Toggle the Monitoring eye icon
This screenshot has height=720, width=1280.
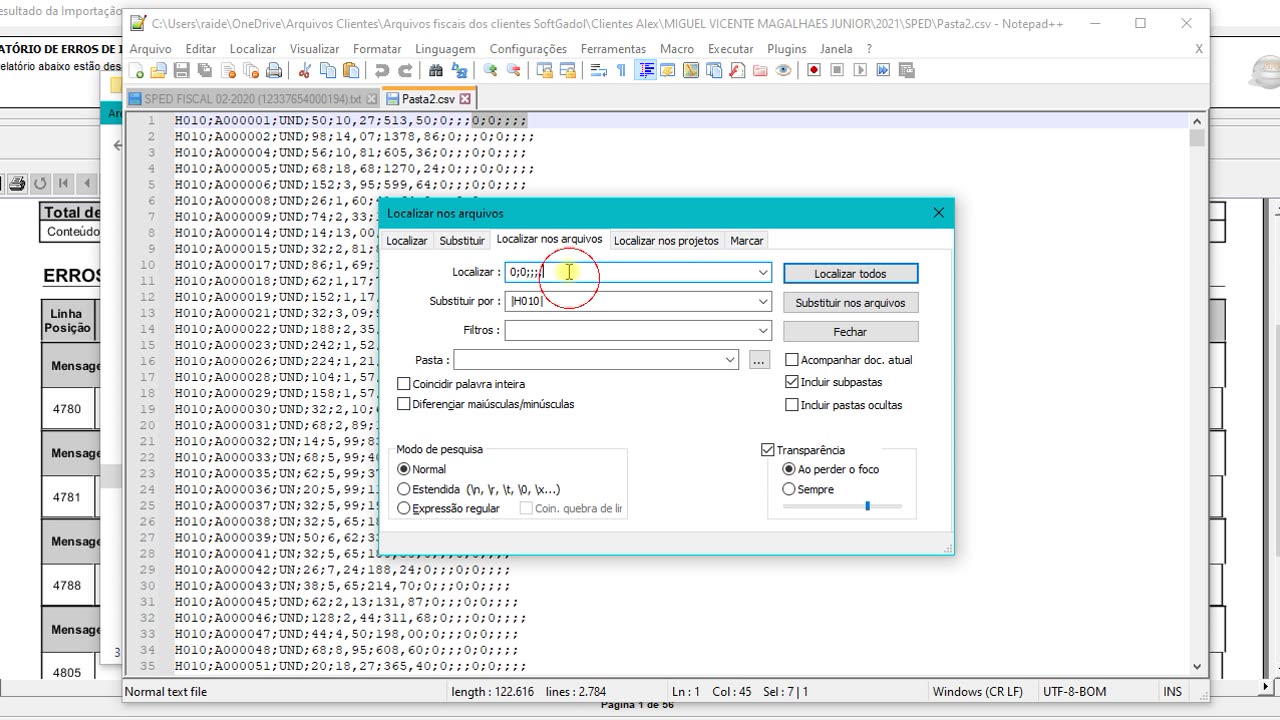tap(783, 70)
